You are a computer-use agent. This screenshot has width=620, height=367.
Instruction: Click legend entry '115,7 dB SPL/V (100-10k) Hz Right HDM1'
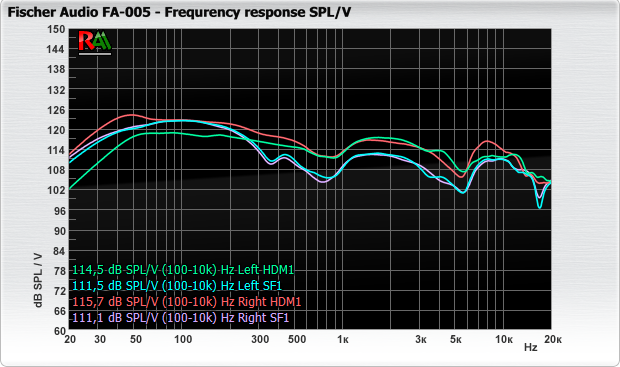[x=187, y=302]
